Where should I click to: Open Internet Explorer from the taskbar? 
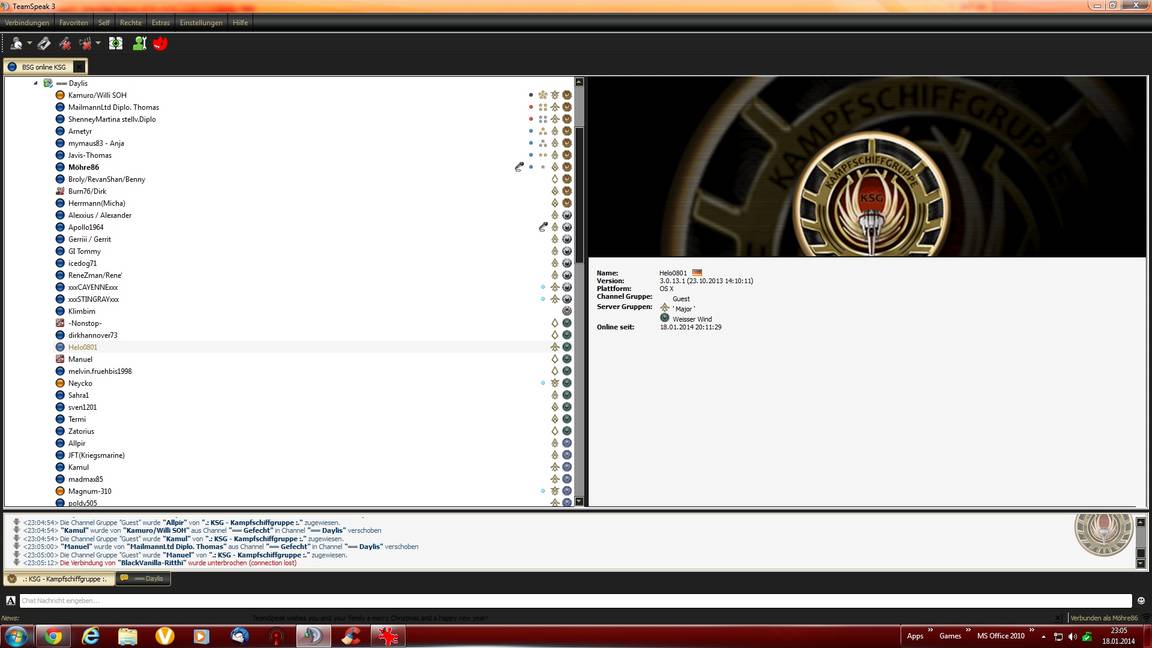[90, 636]
